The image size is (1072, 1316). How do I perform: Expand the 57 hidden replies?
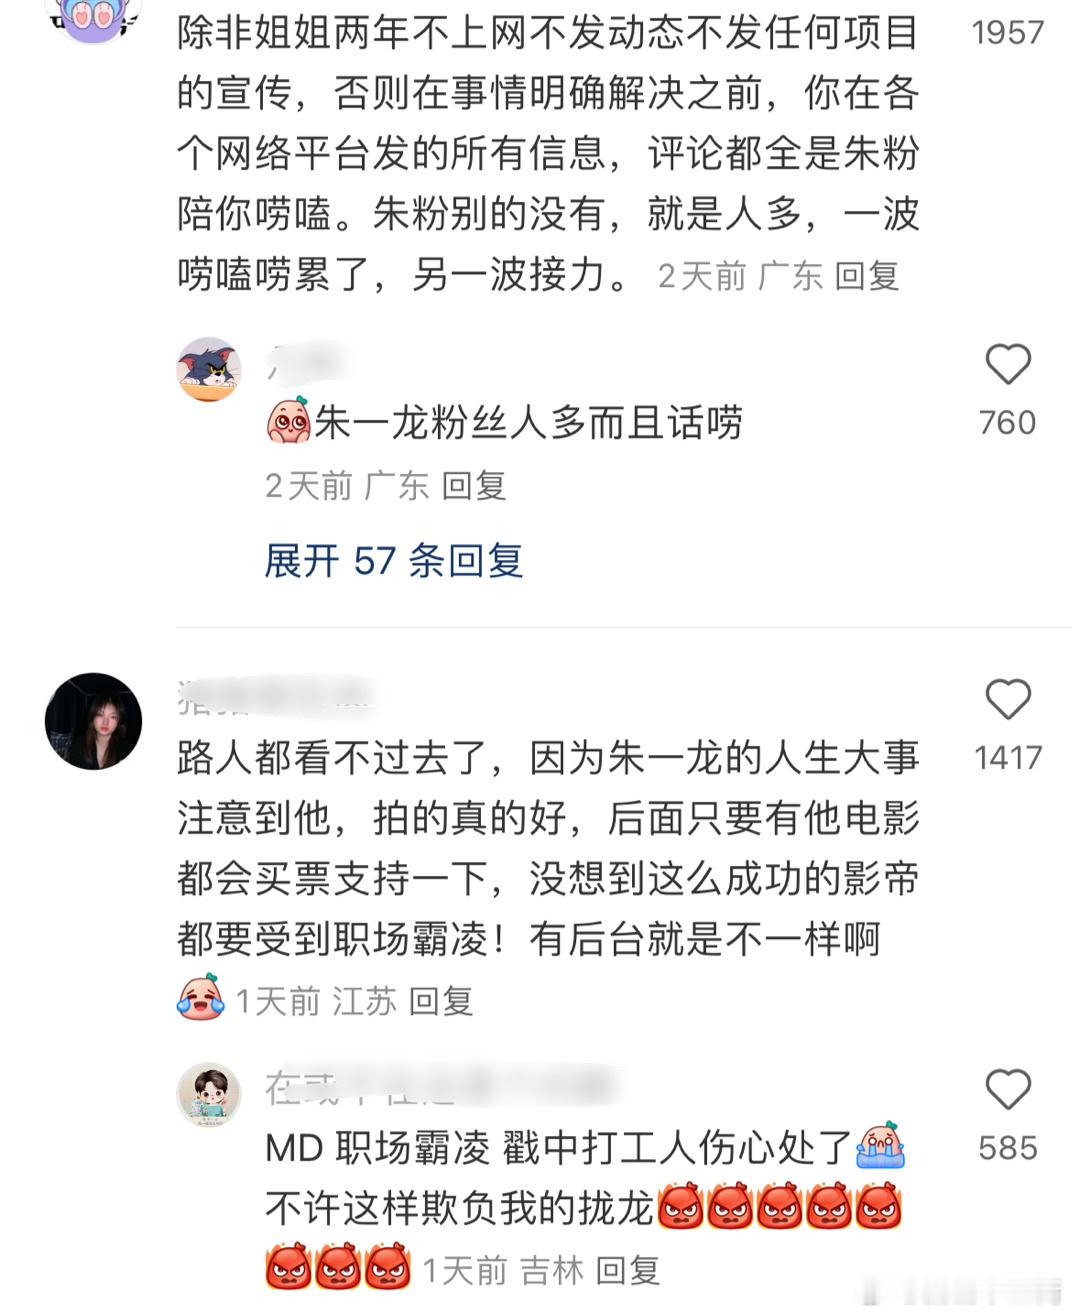click(x=393, y=560)
